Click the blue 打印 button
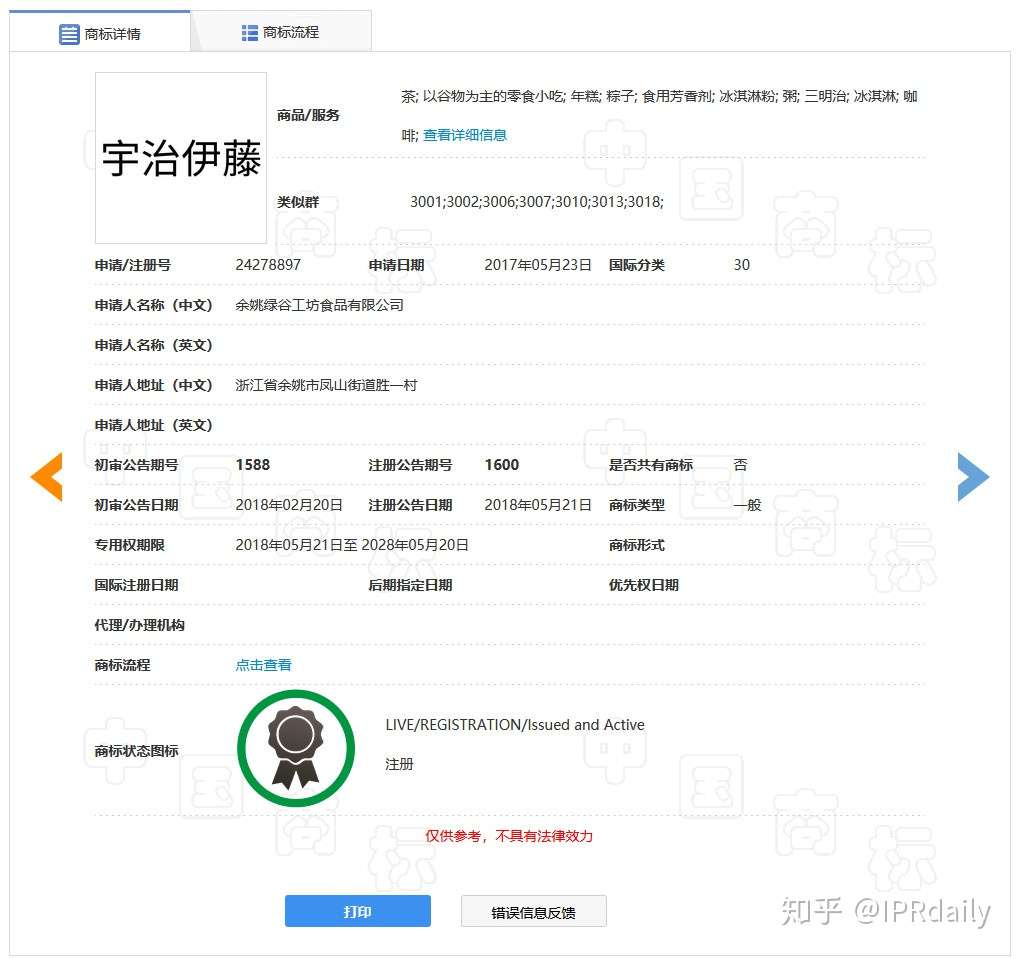 click(357, 911)
